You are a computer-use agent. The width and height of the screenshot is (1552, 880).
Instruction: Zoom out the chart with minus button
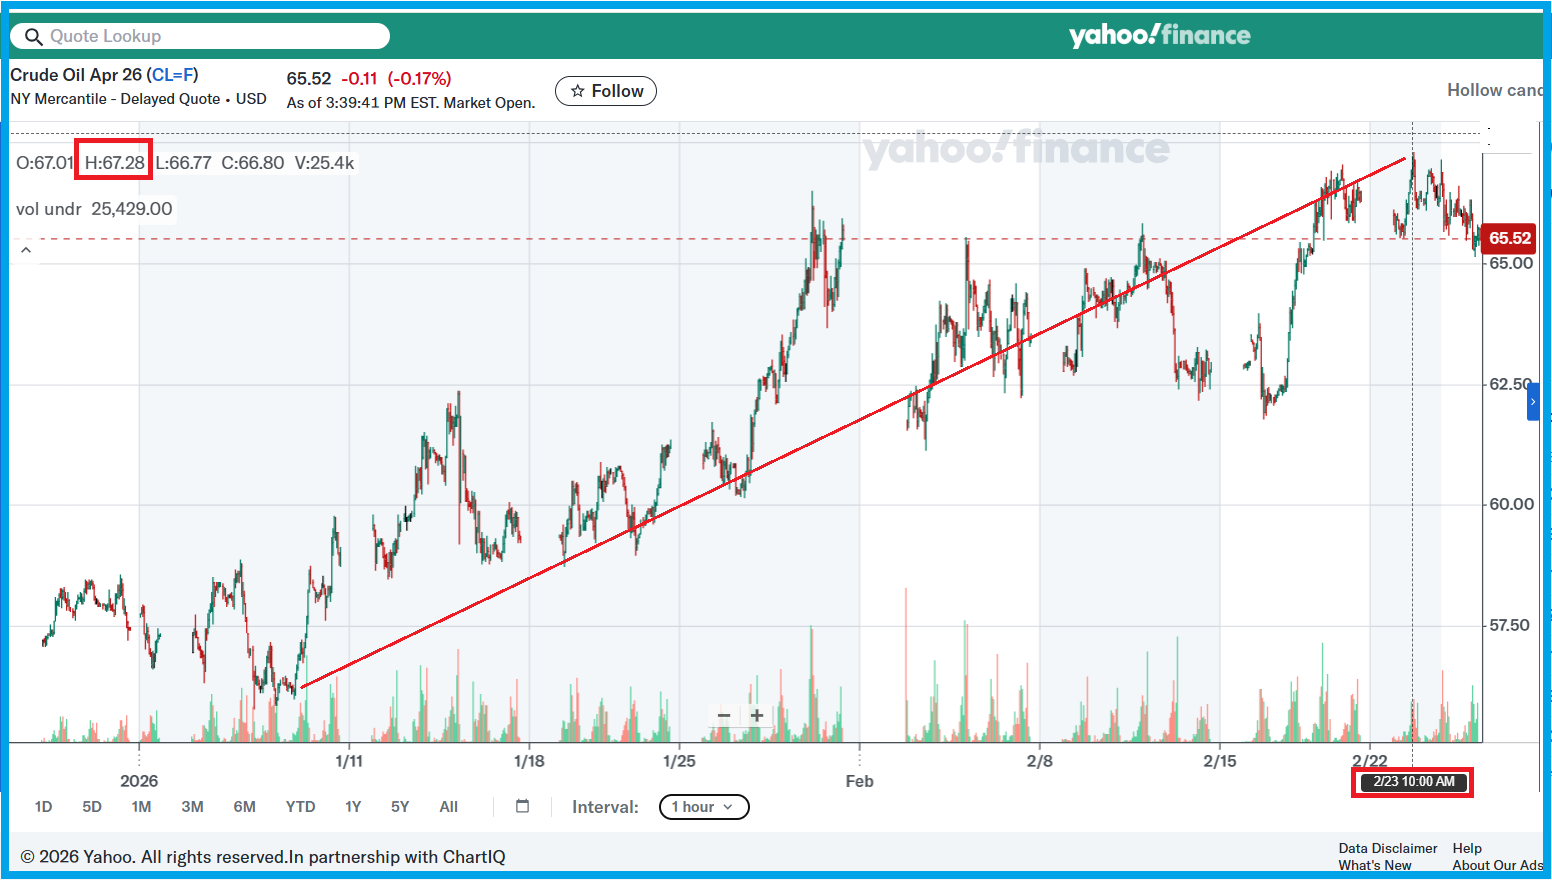pyautogui.click(x=724, y=715)
